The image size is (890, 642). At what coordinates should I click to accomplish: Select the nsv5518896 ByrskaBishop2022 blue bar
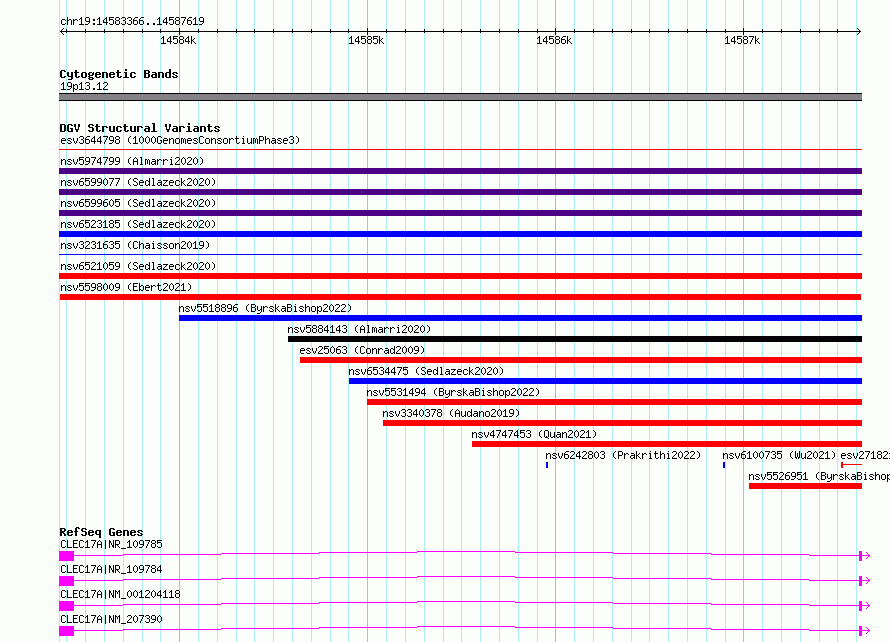[x=520, y=318]
